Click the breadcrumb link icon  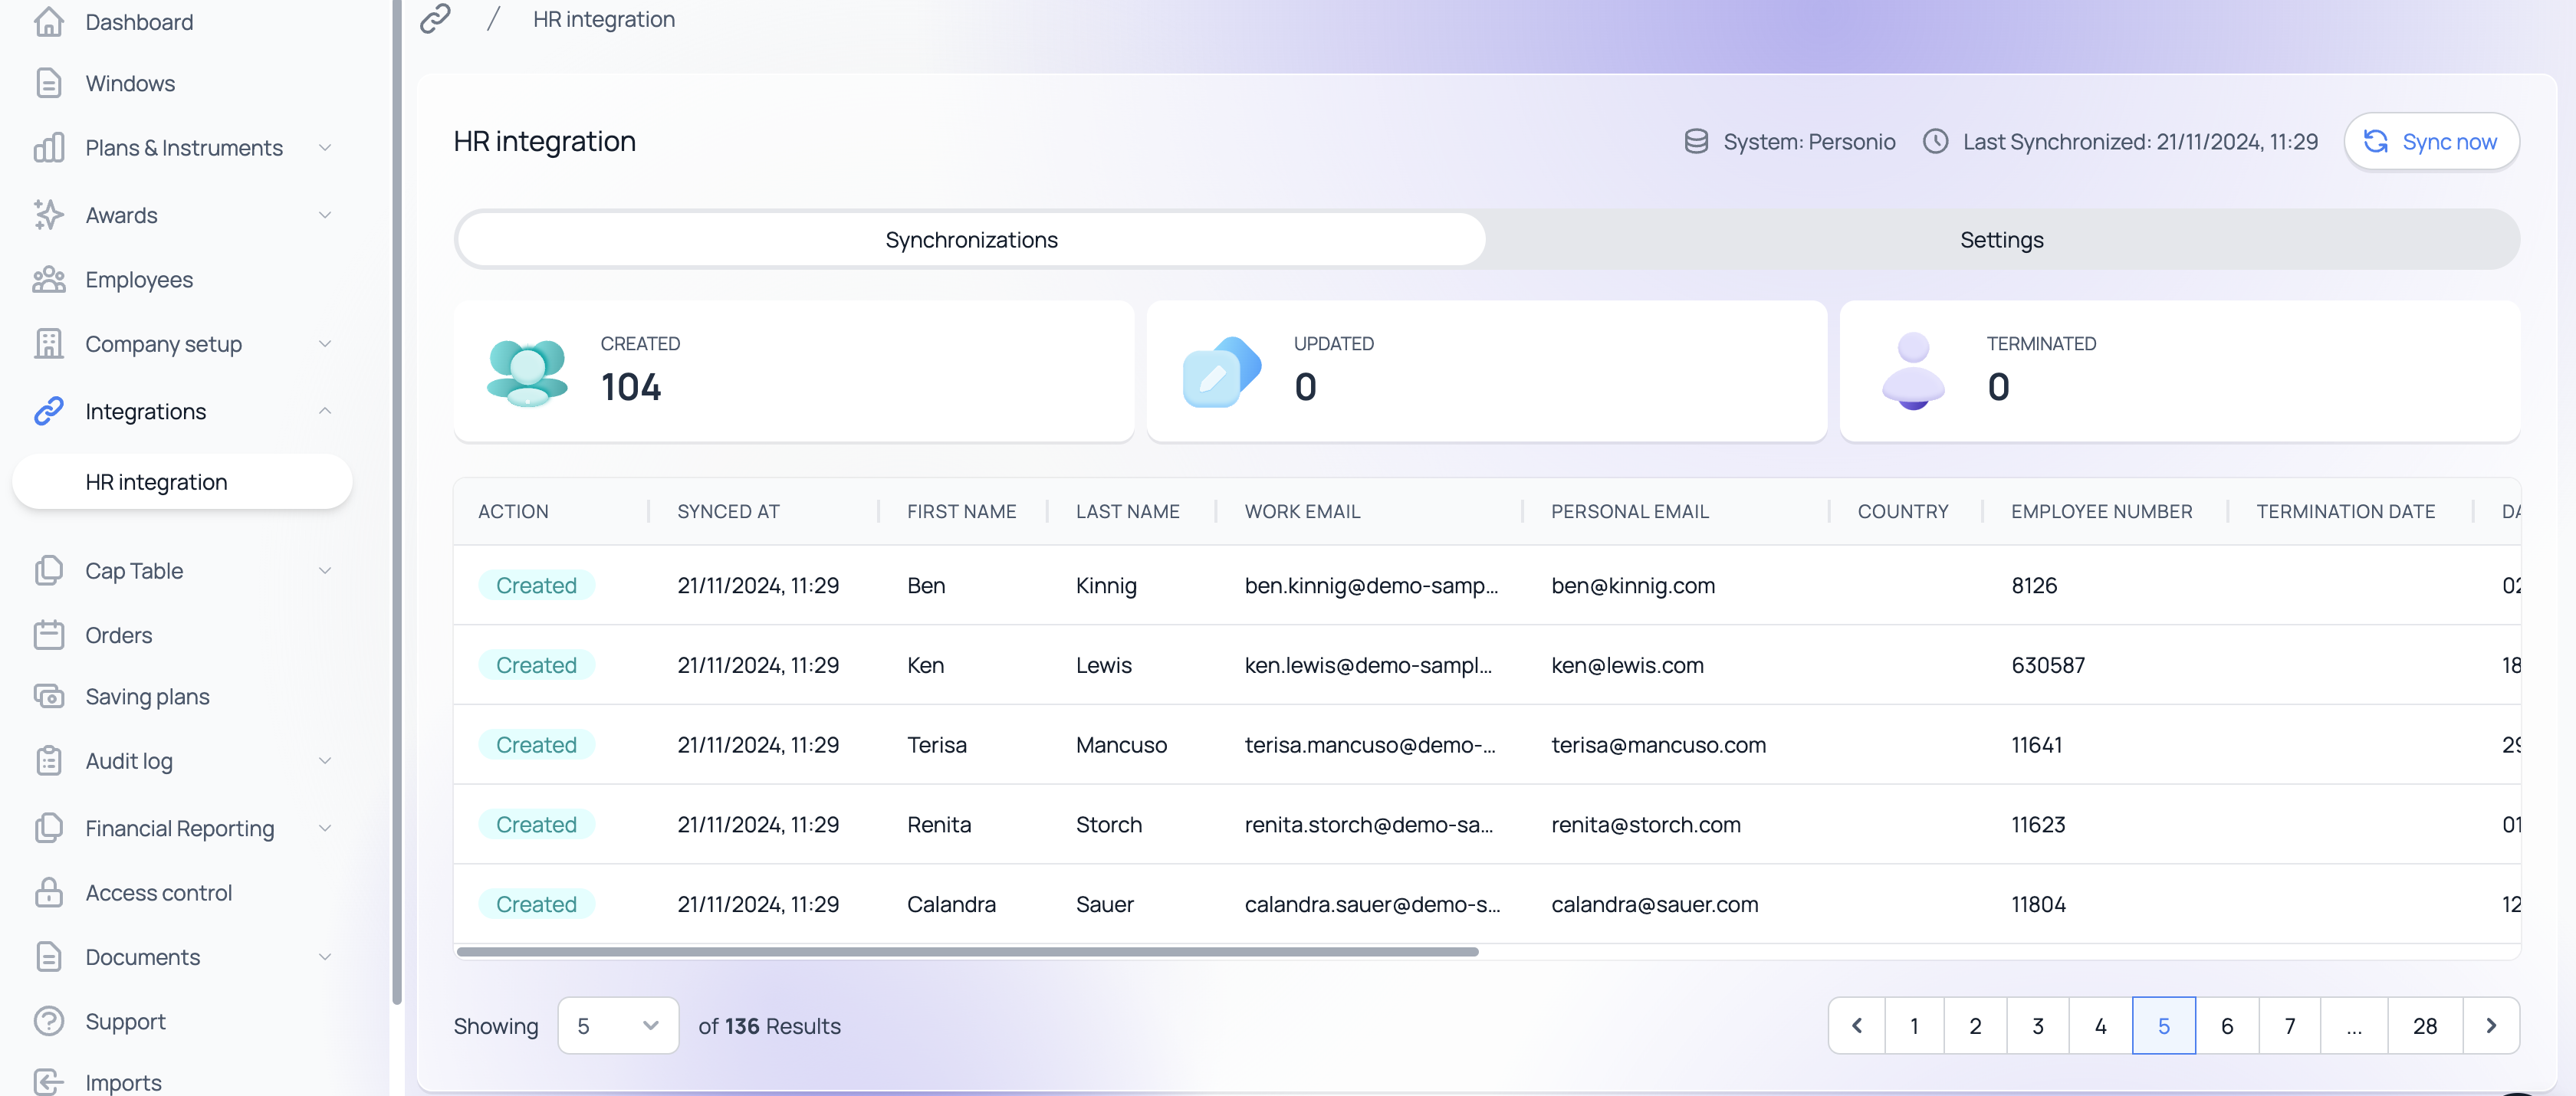435,19
